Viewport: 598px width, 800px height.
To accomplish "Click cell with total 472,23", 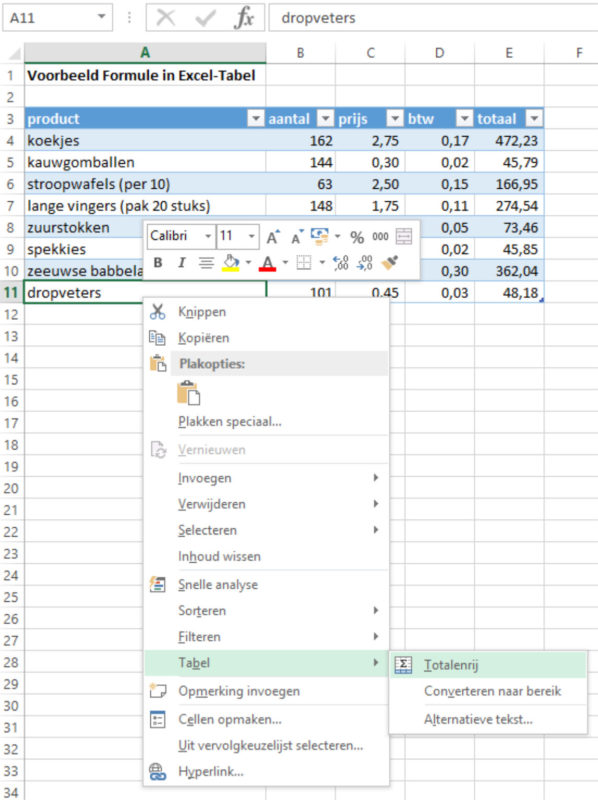I will (x=509, y=141).
